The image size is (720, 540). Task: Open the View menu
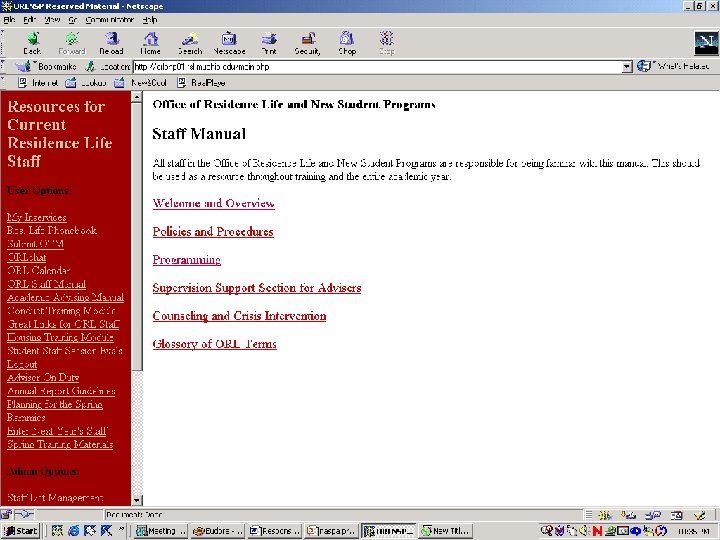[52, 20]
